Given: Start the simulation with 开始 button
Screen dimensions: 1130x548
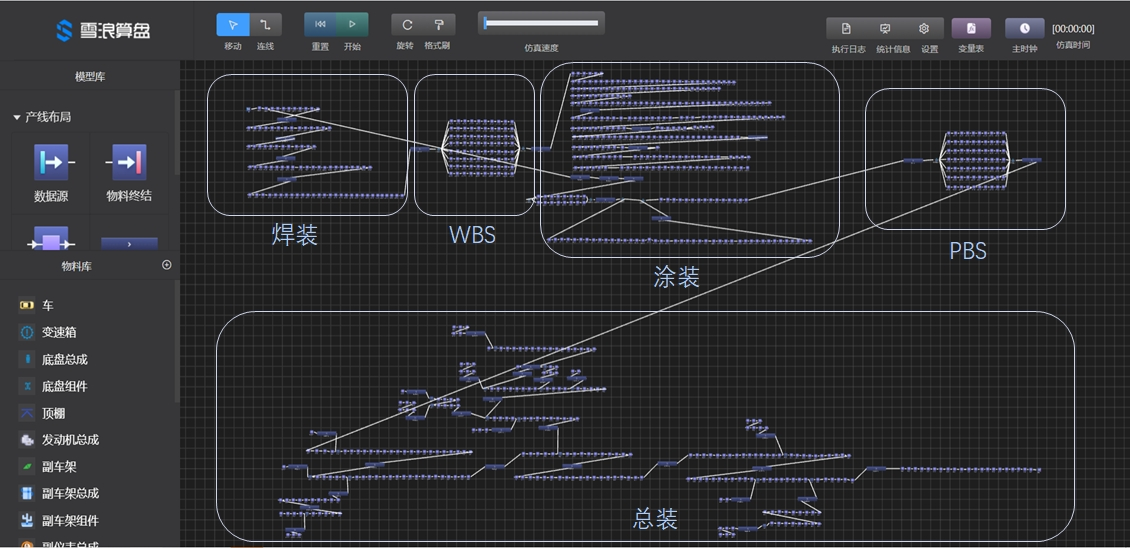Looking at the screenshot, I should 352,25.
